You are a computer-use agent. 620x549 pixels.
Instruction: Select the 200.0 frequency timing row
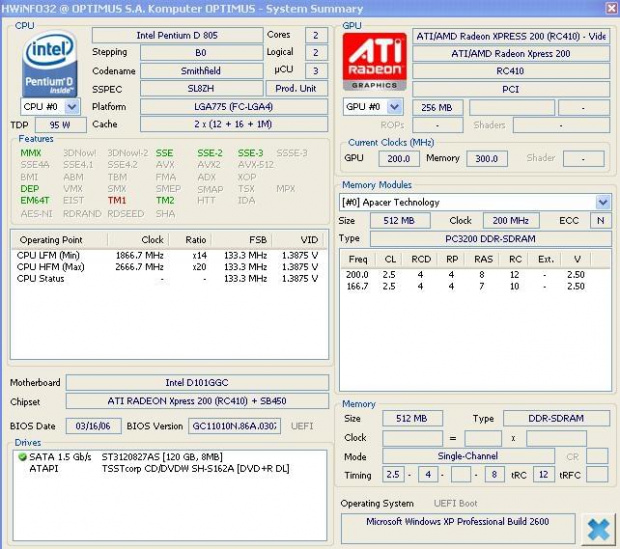(x=466, y=274)
